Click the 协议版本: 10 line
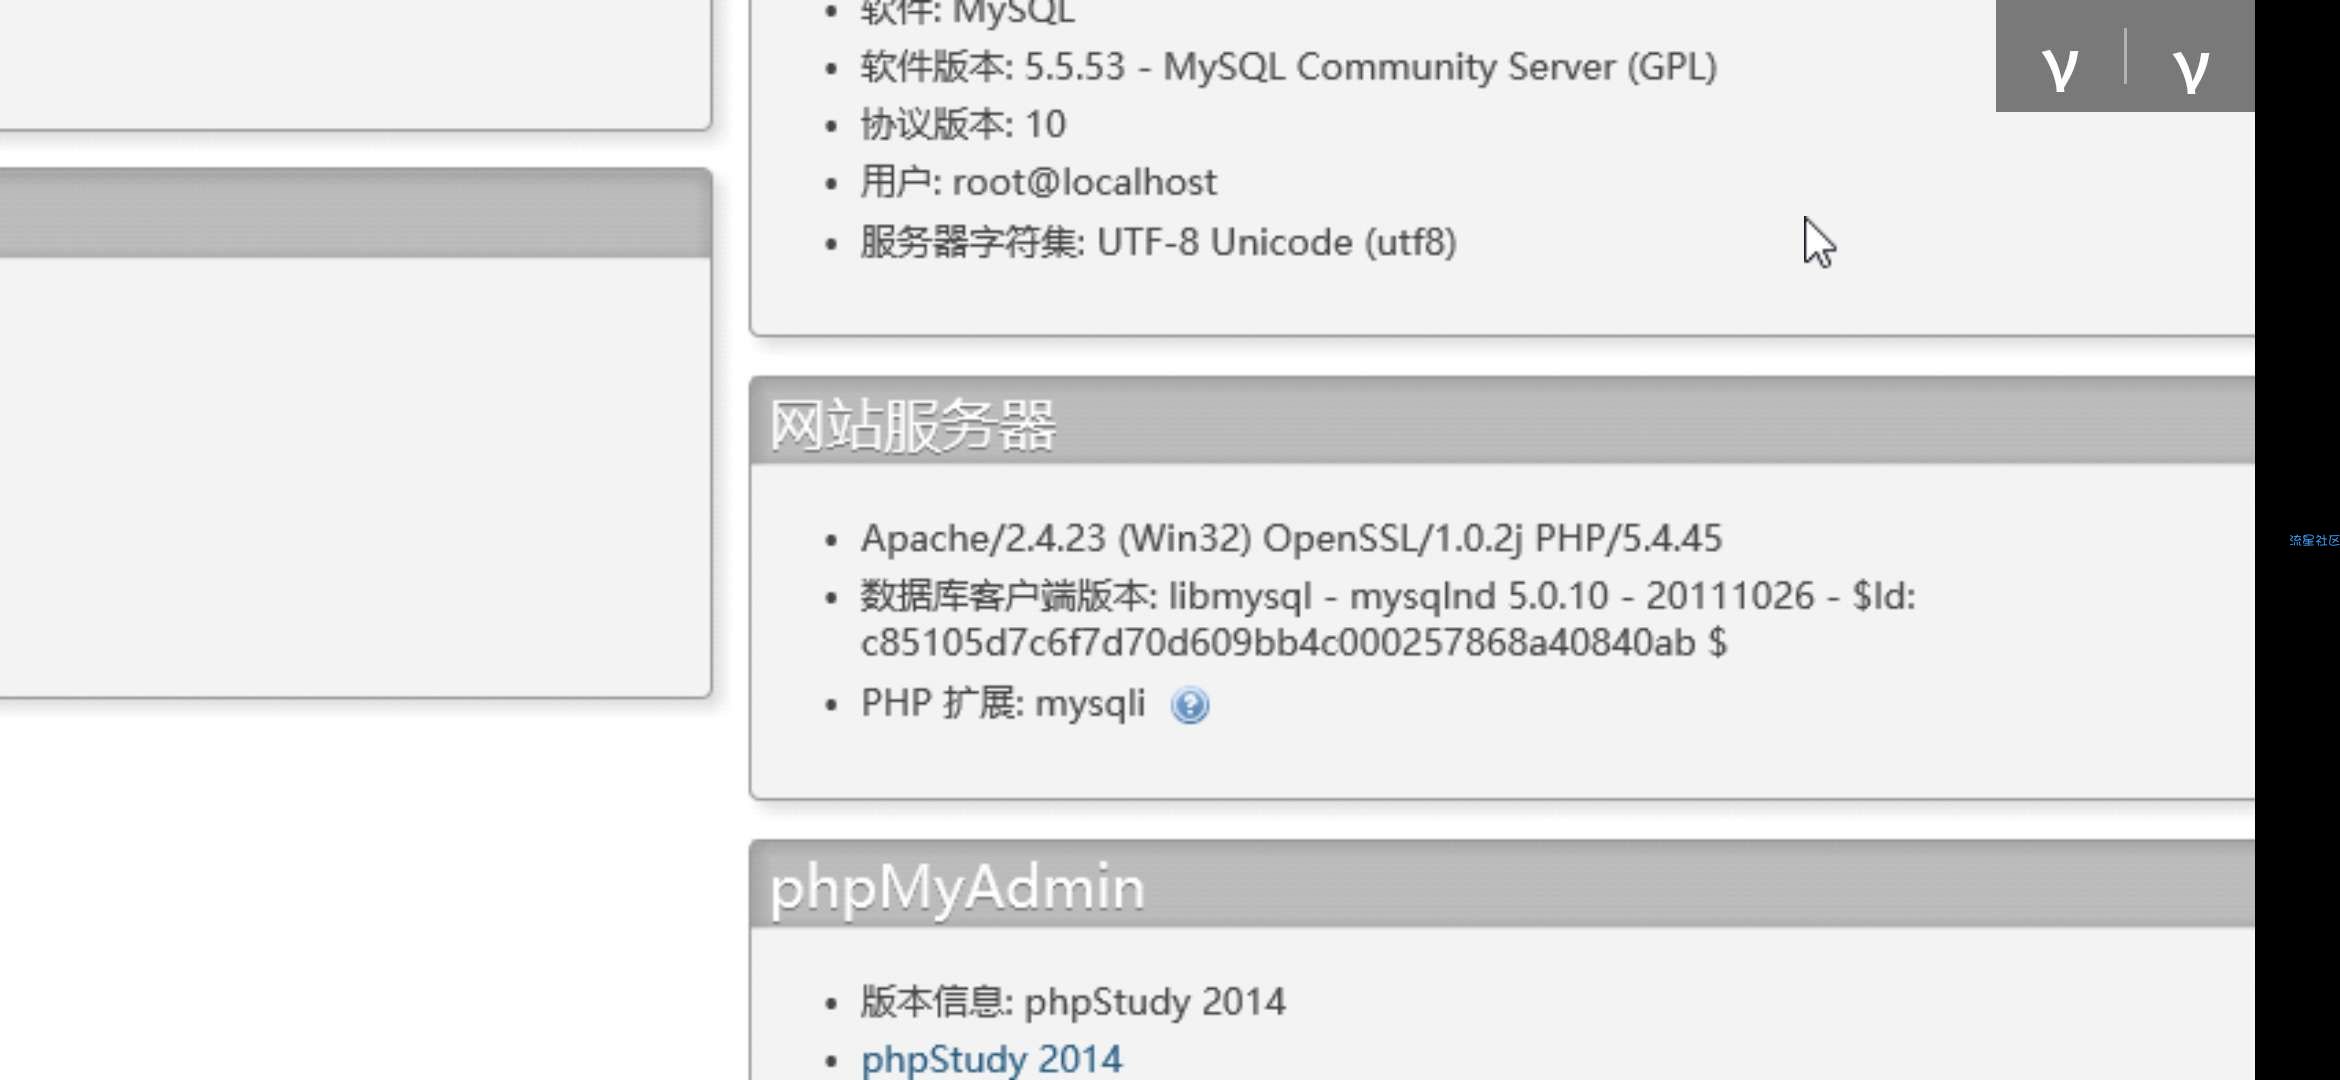 tap(963, 124)
